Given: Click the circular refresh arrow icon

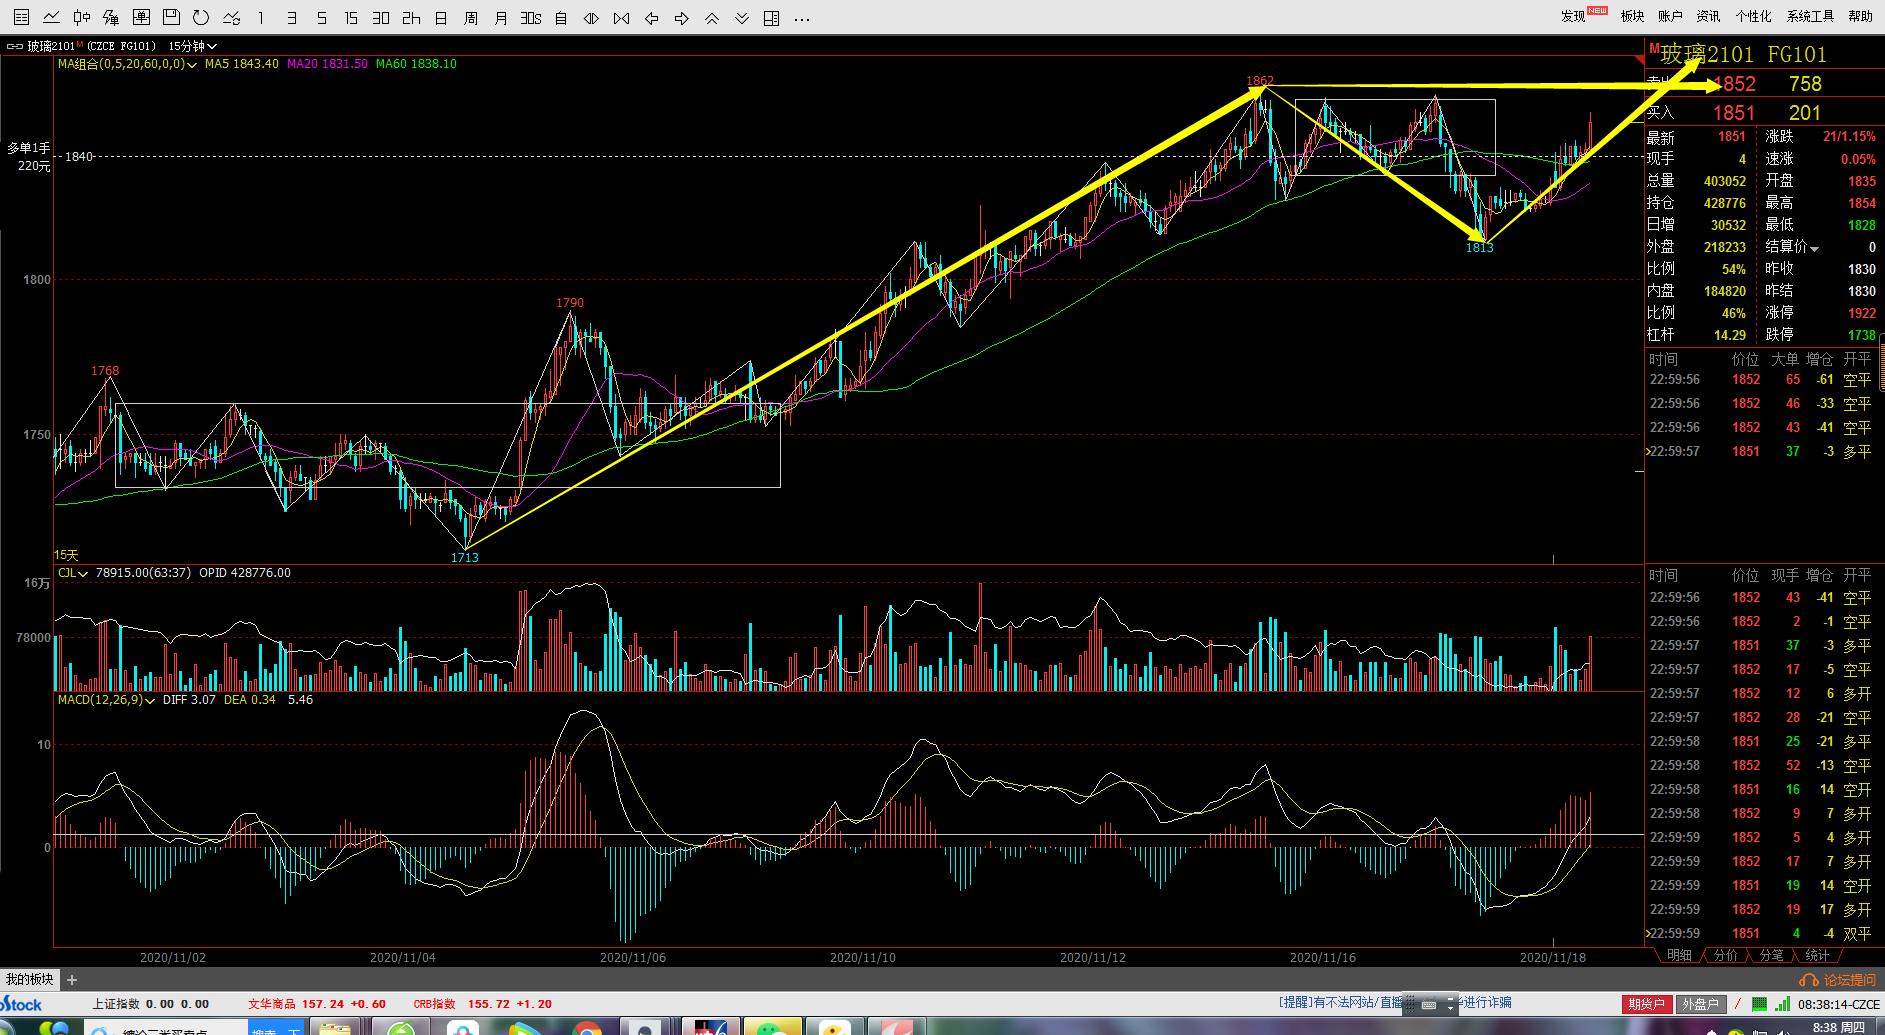Looking at the screenshot, I should (x=201, y=18).
